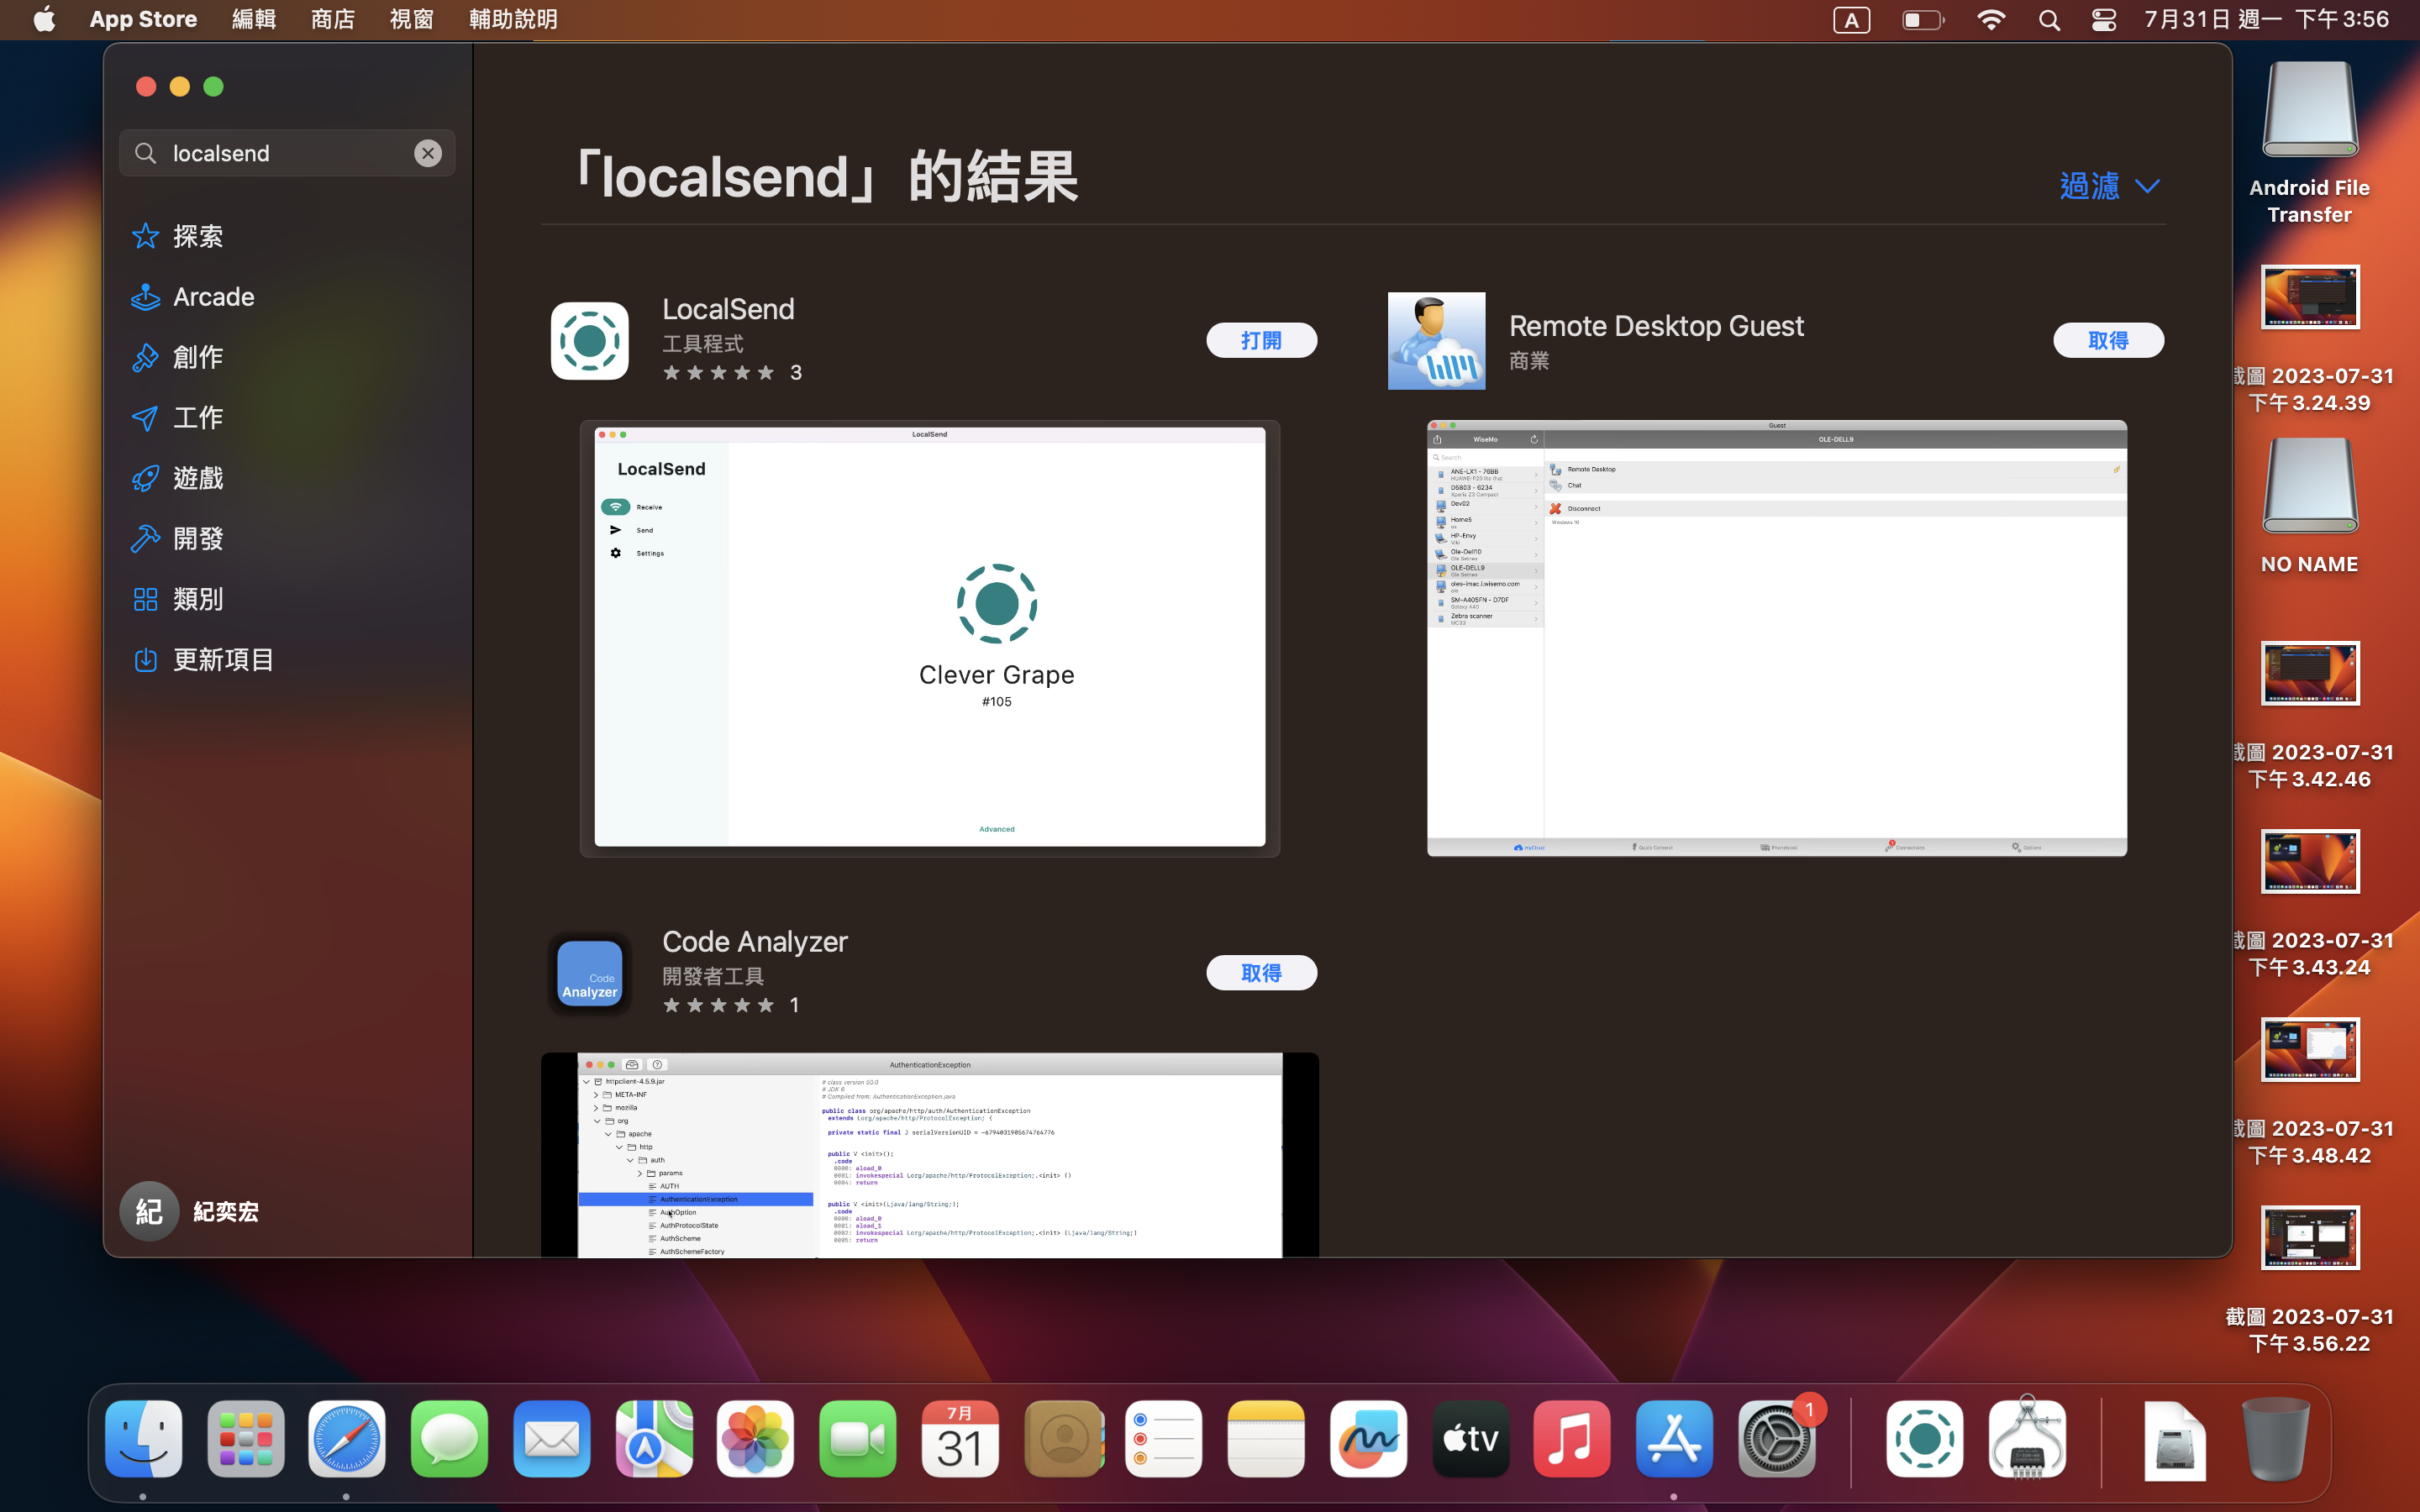Open LocalSend with the 打開 button
This screenshot has height=1512, width=2420.
pos(1261,340)
